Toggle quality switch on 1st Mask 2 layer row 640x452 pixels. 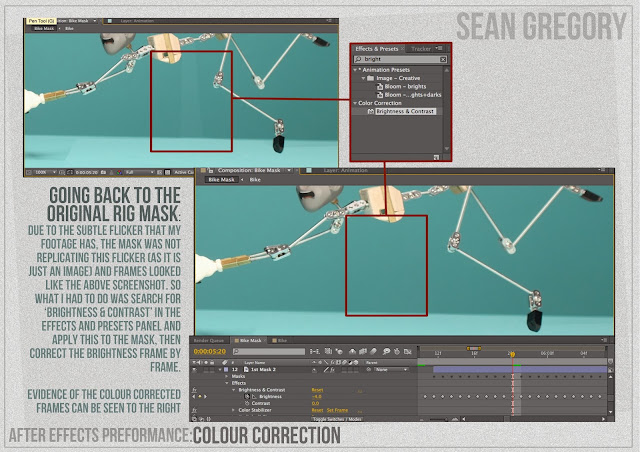[326, 370]
